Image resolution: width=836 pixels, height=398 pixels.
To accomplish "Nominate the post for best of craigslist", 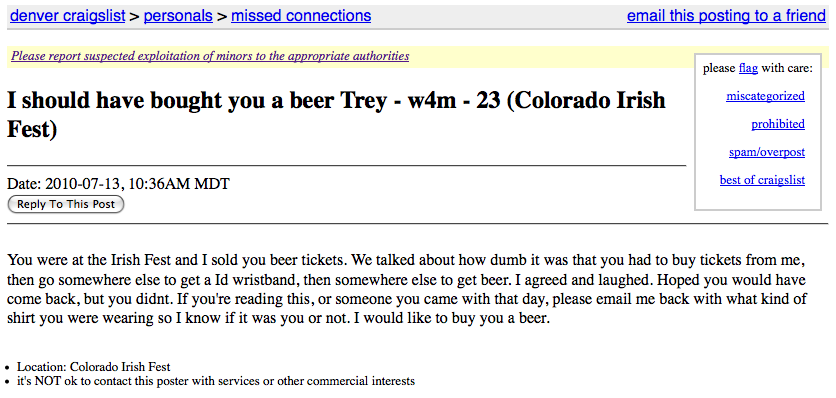I will (x=762, y=180).
